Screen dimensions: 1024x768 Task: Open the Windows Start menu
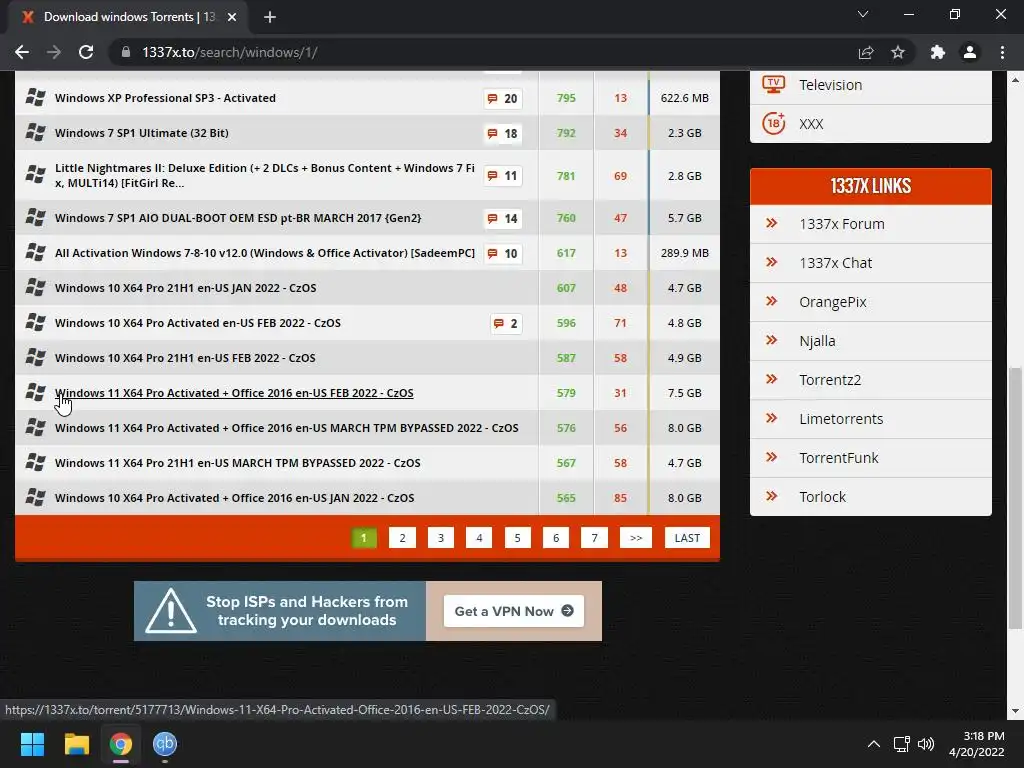[32, 744]
